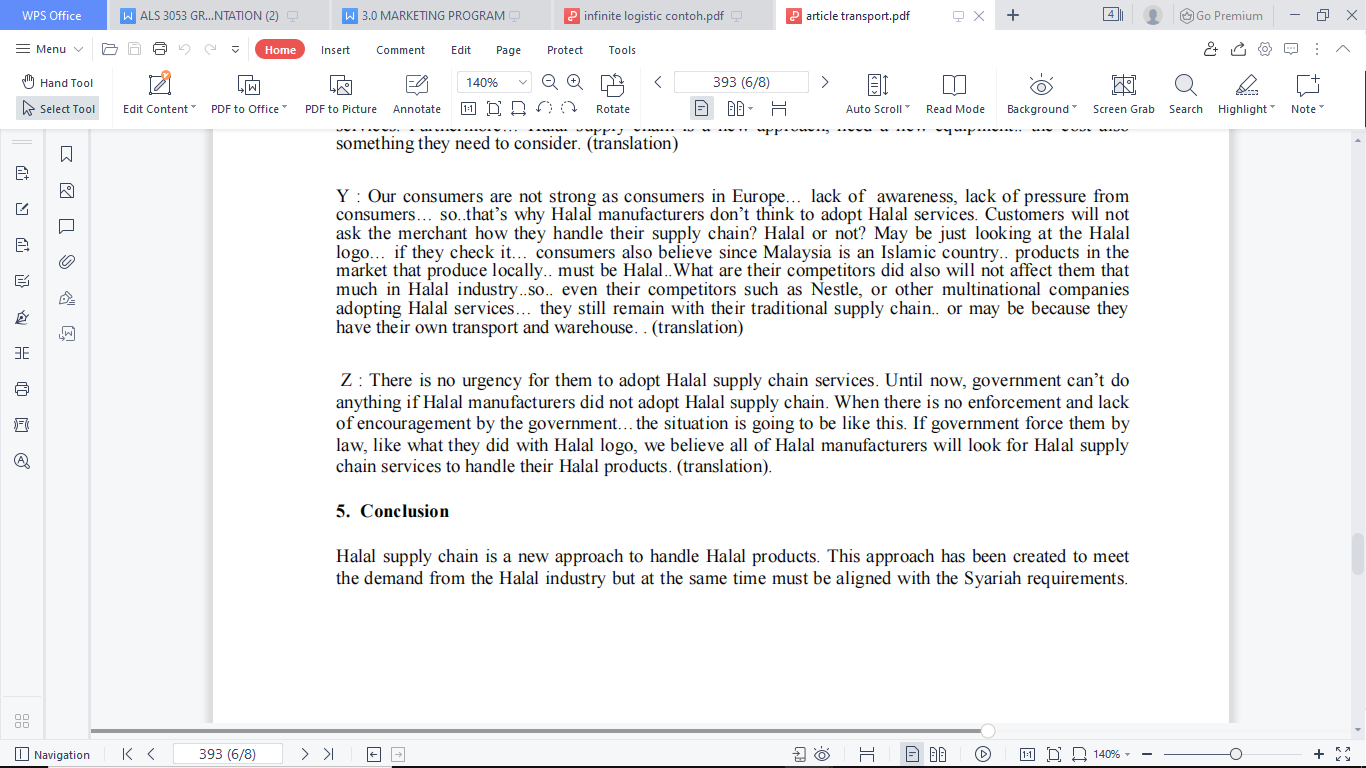Convert using PDF to Picture
Image resolution: width=1366 pixels, height=768 pixels.
[x=341, y=94]
